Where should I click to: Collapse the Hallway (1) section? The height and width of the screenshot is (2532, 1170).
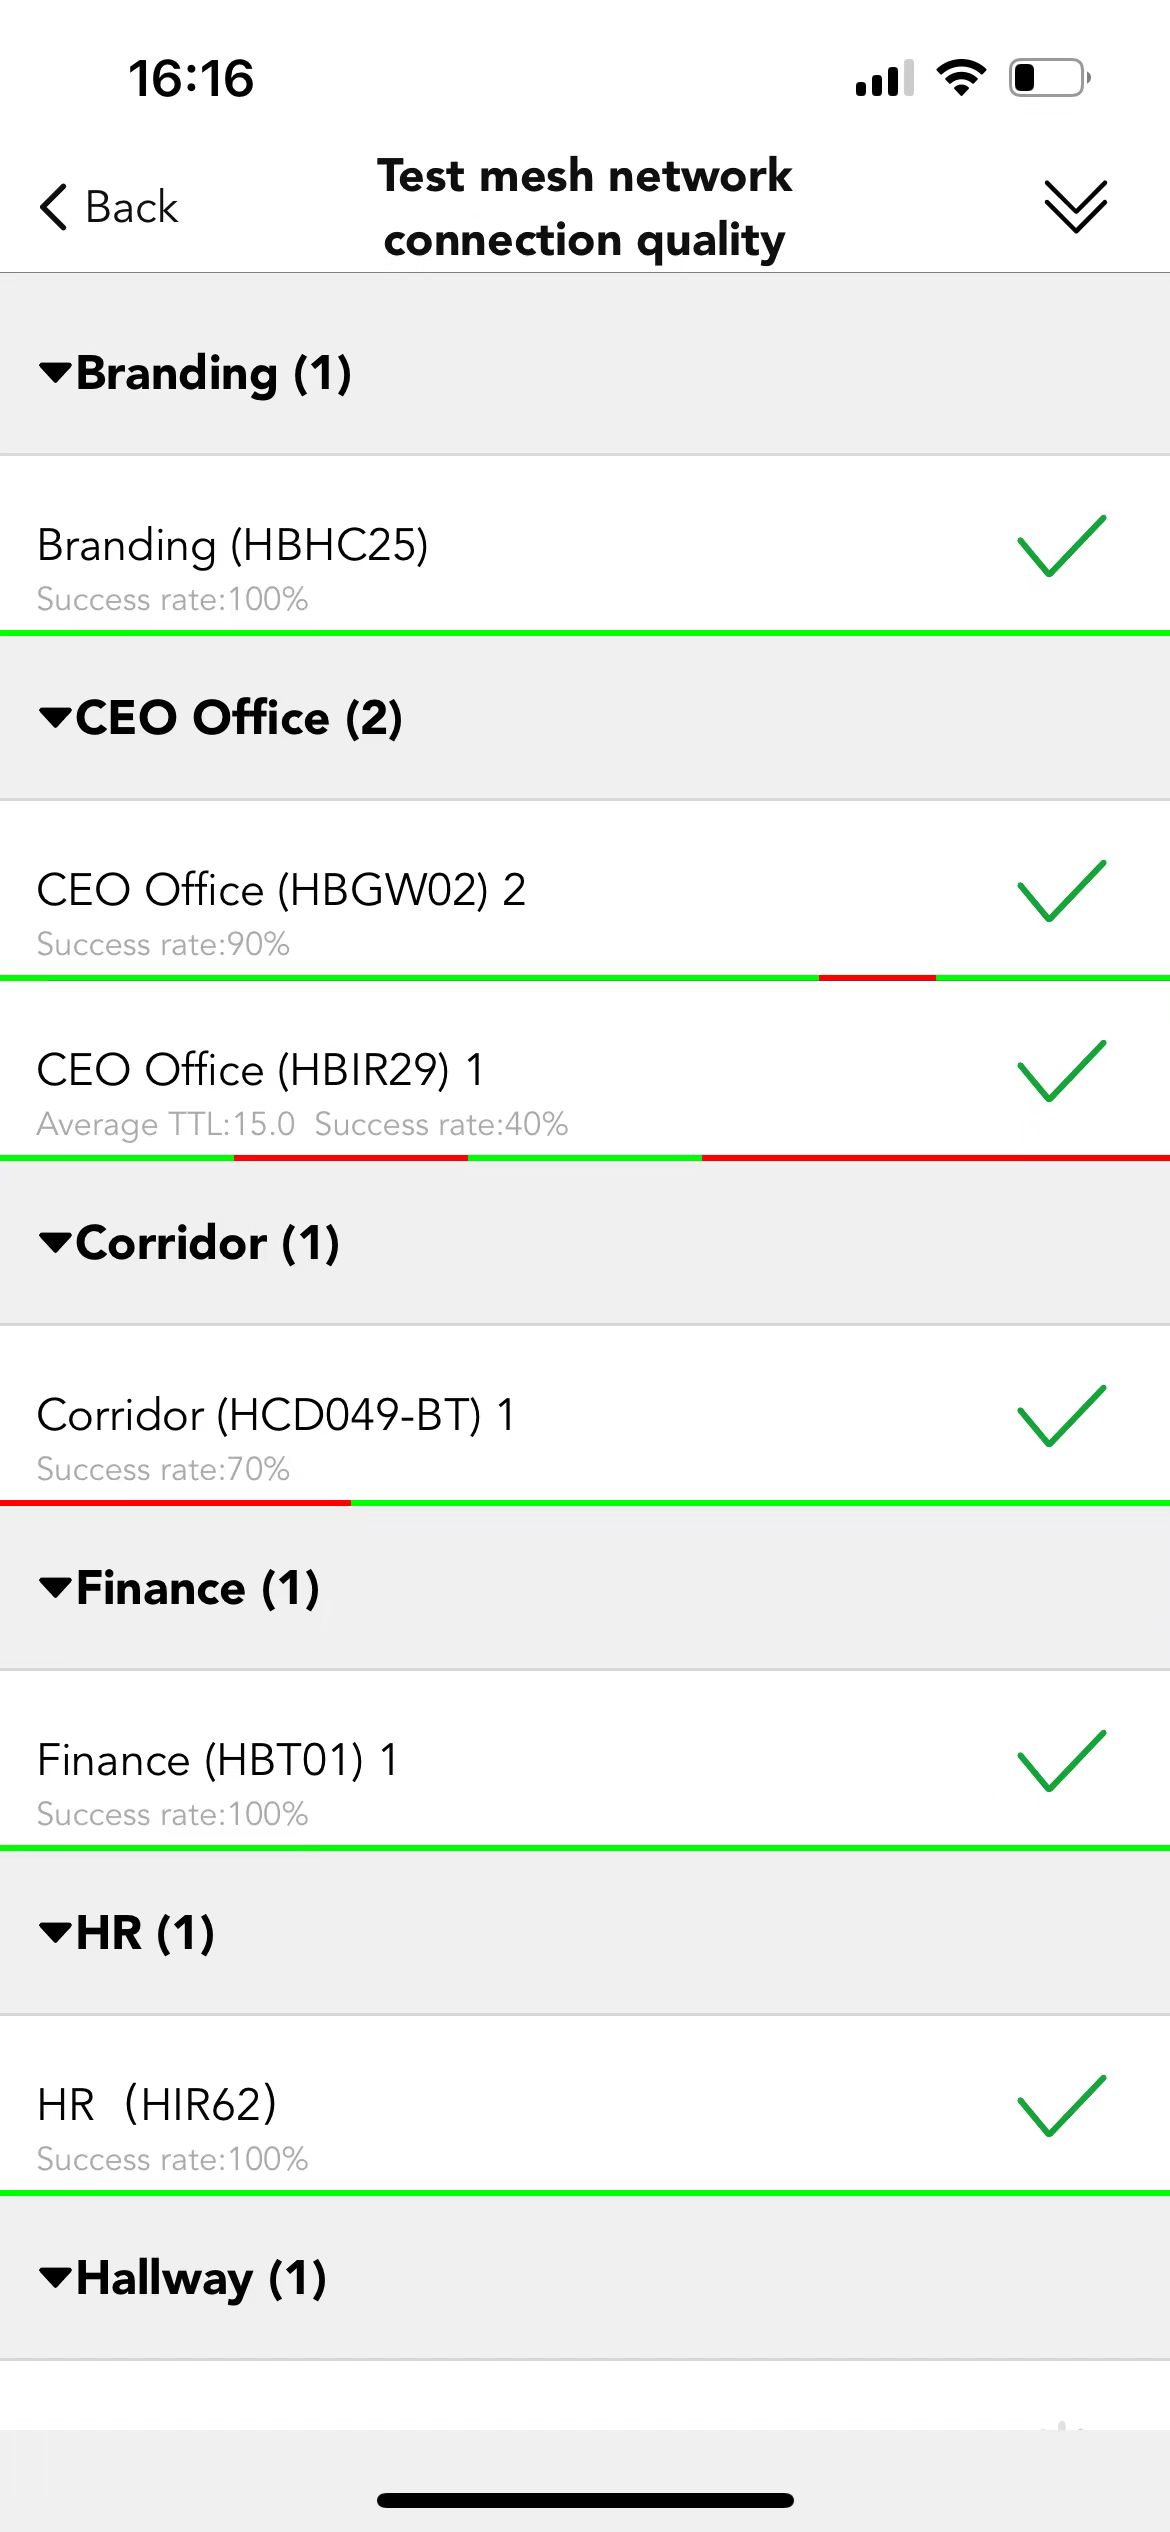(585, 2278)
